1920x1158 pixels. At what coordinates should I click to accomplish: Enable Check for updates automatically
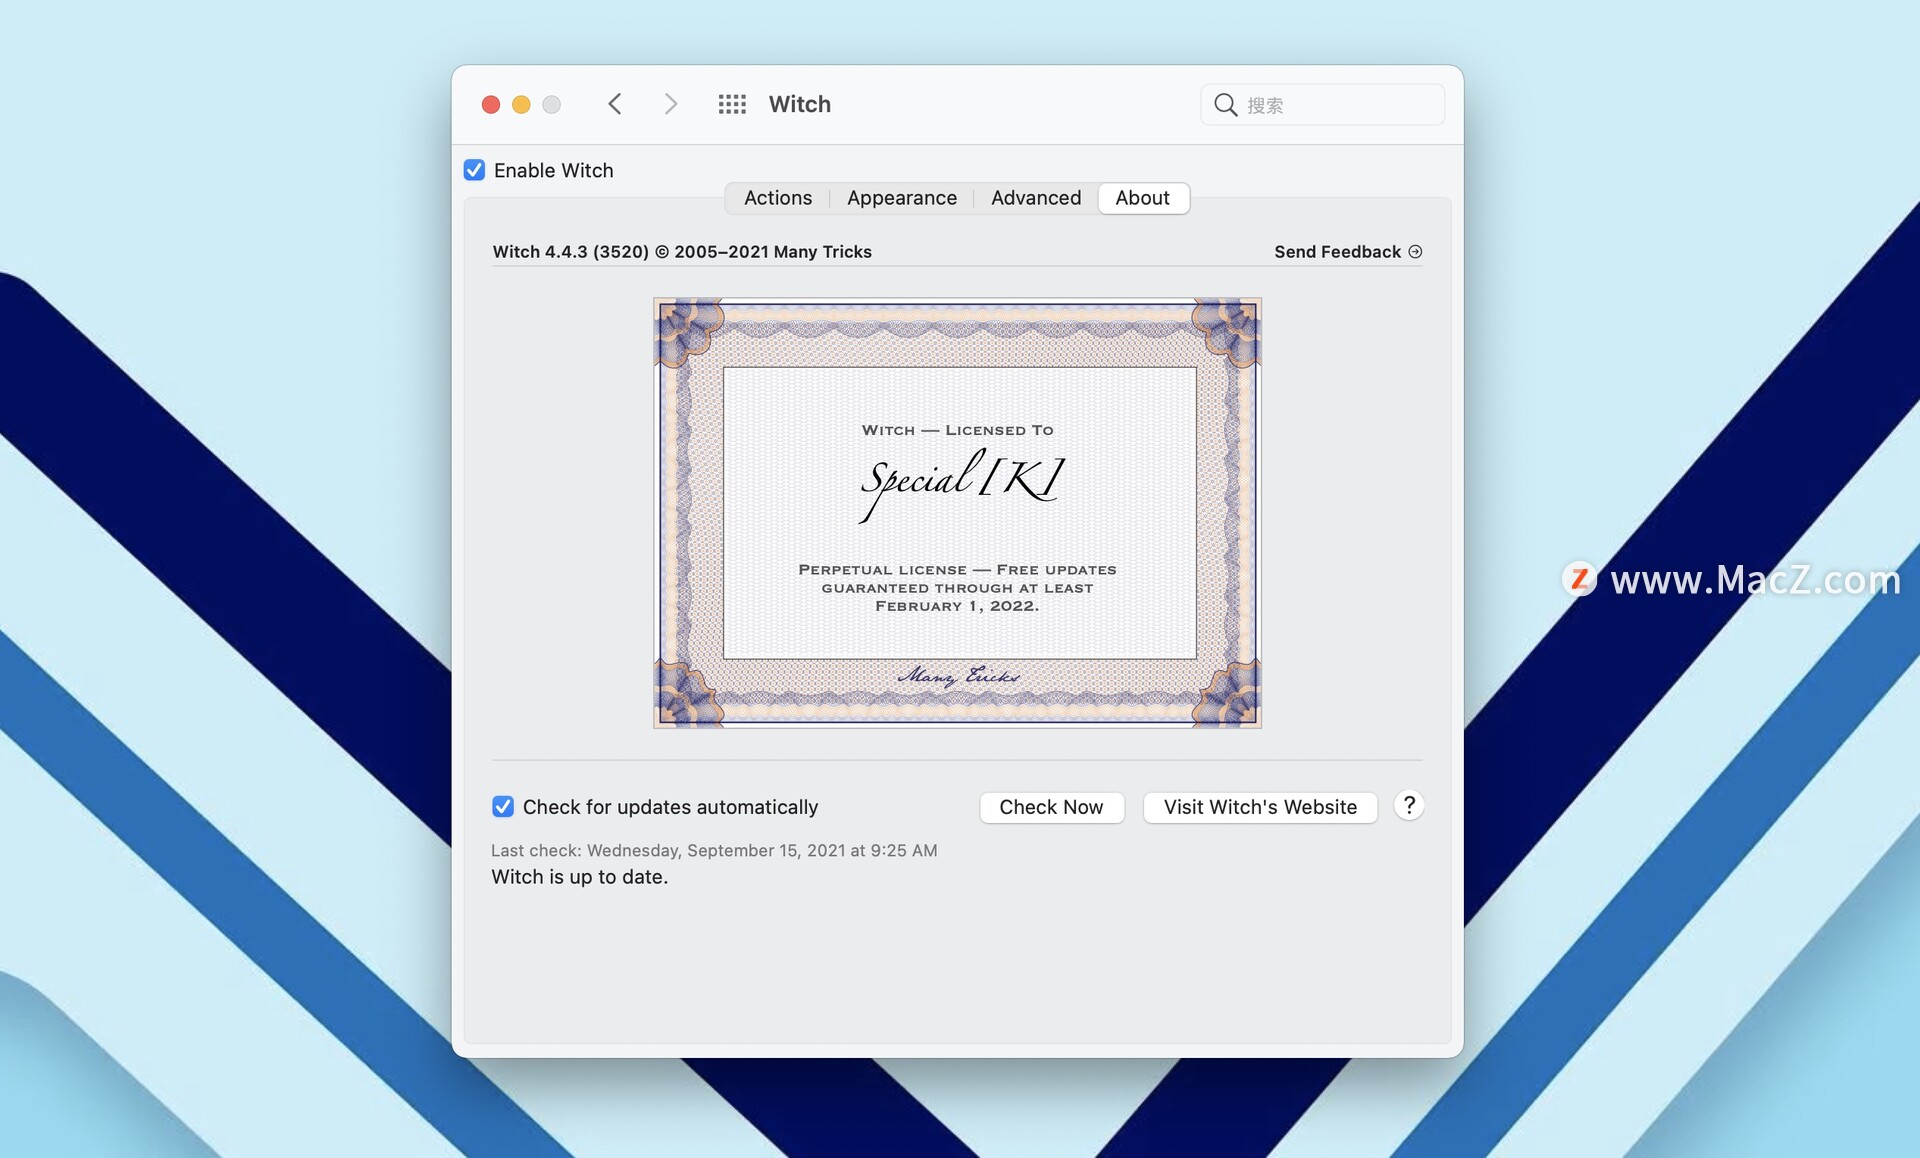tap(503, 807)
